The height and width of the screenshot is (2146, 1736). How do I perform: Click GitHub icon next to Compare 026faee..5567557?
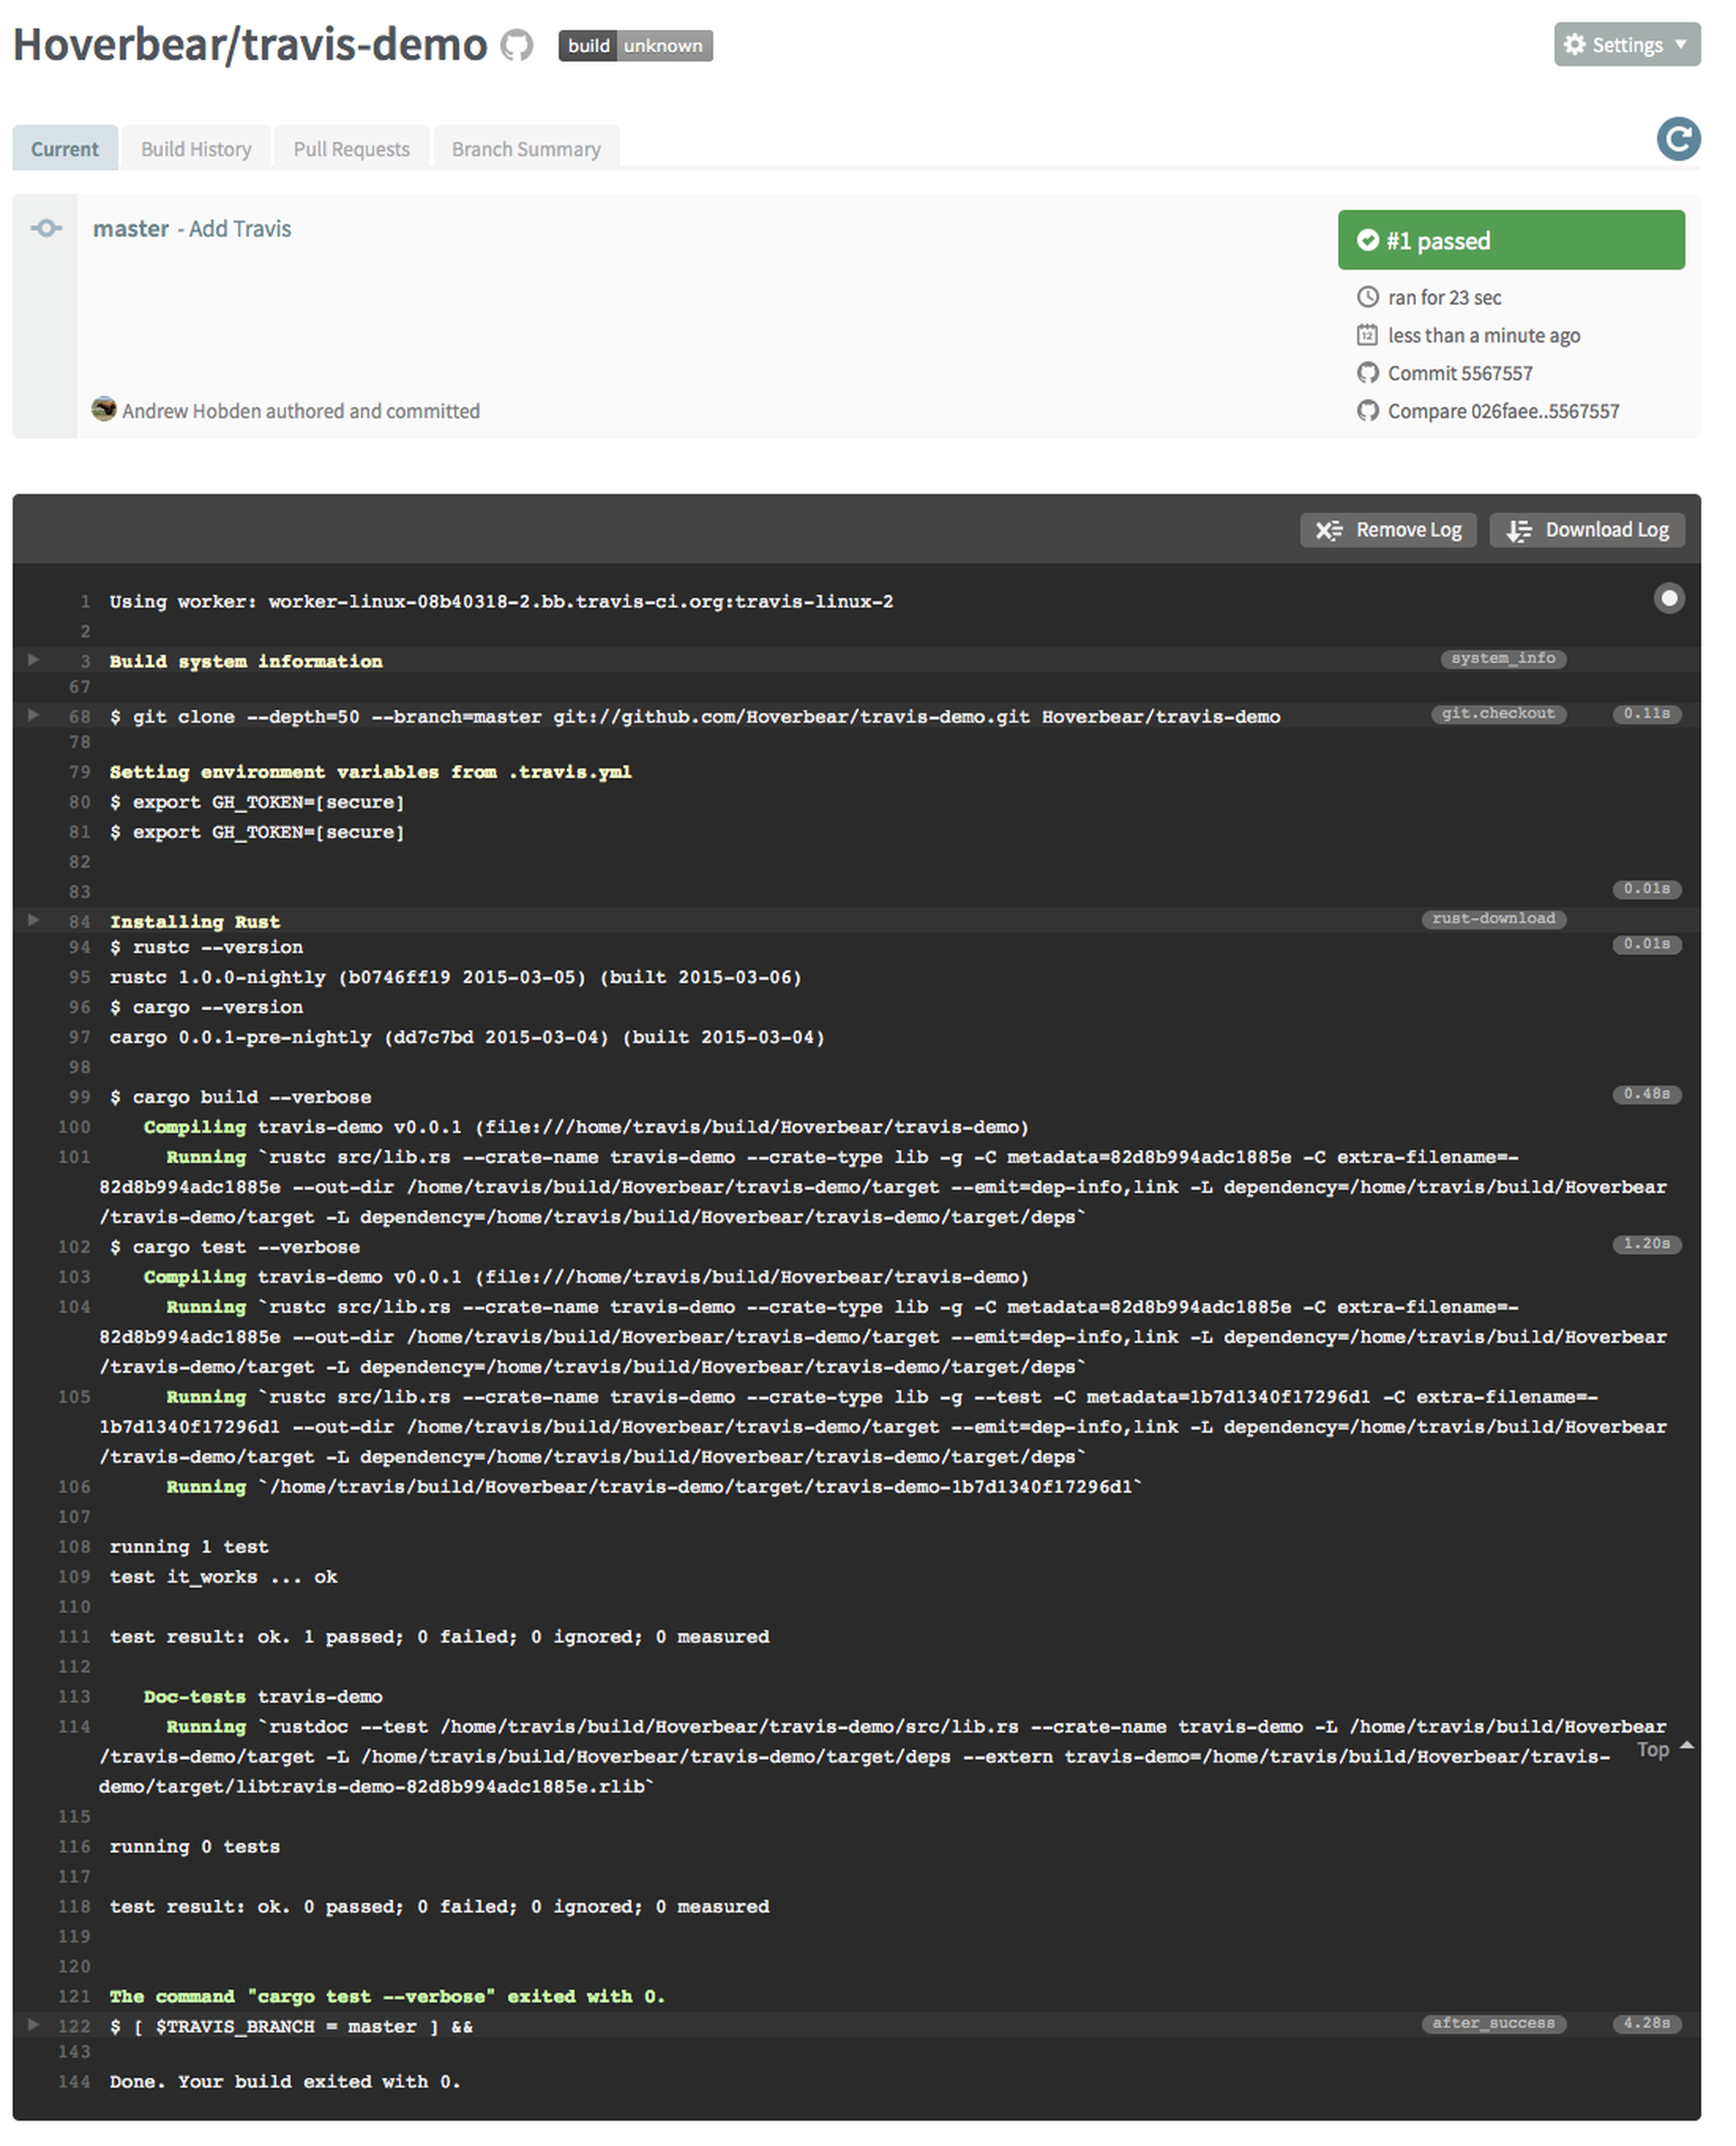coord(1367,411)
